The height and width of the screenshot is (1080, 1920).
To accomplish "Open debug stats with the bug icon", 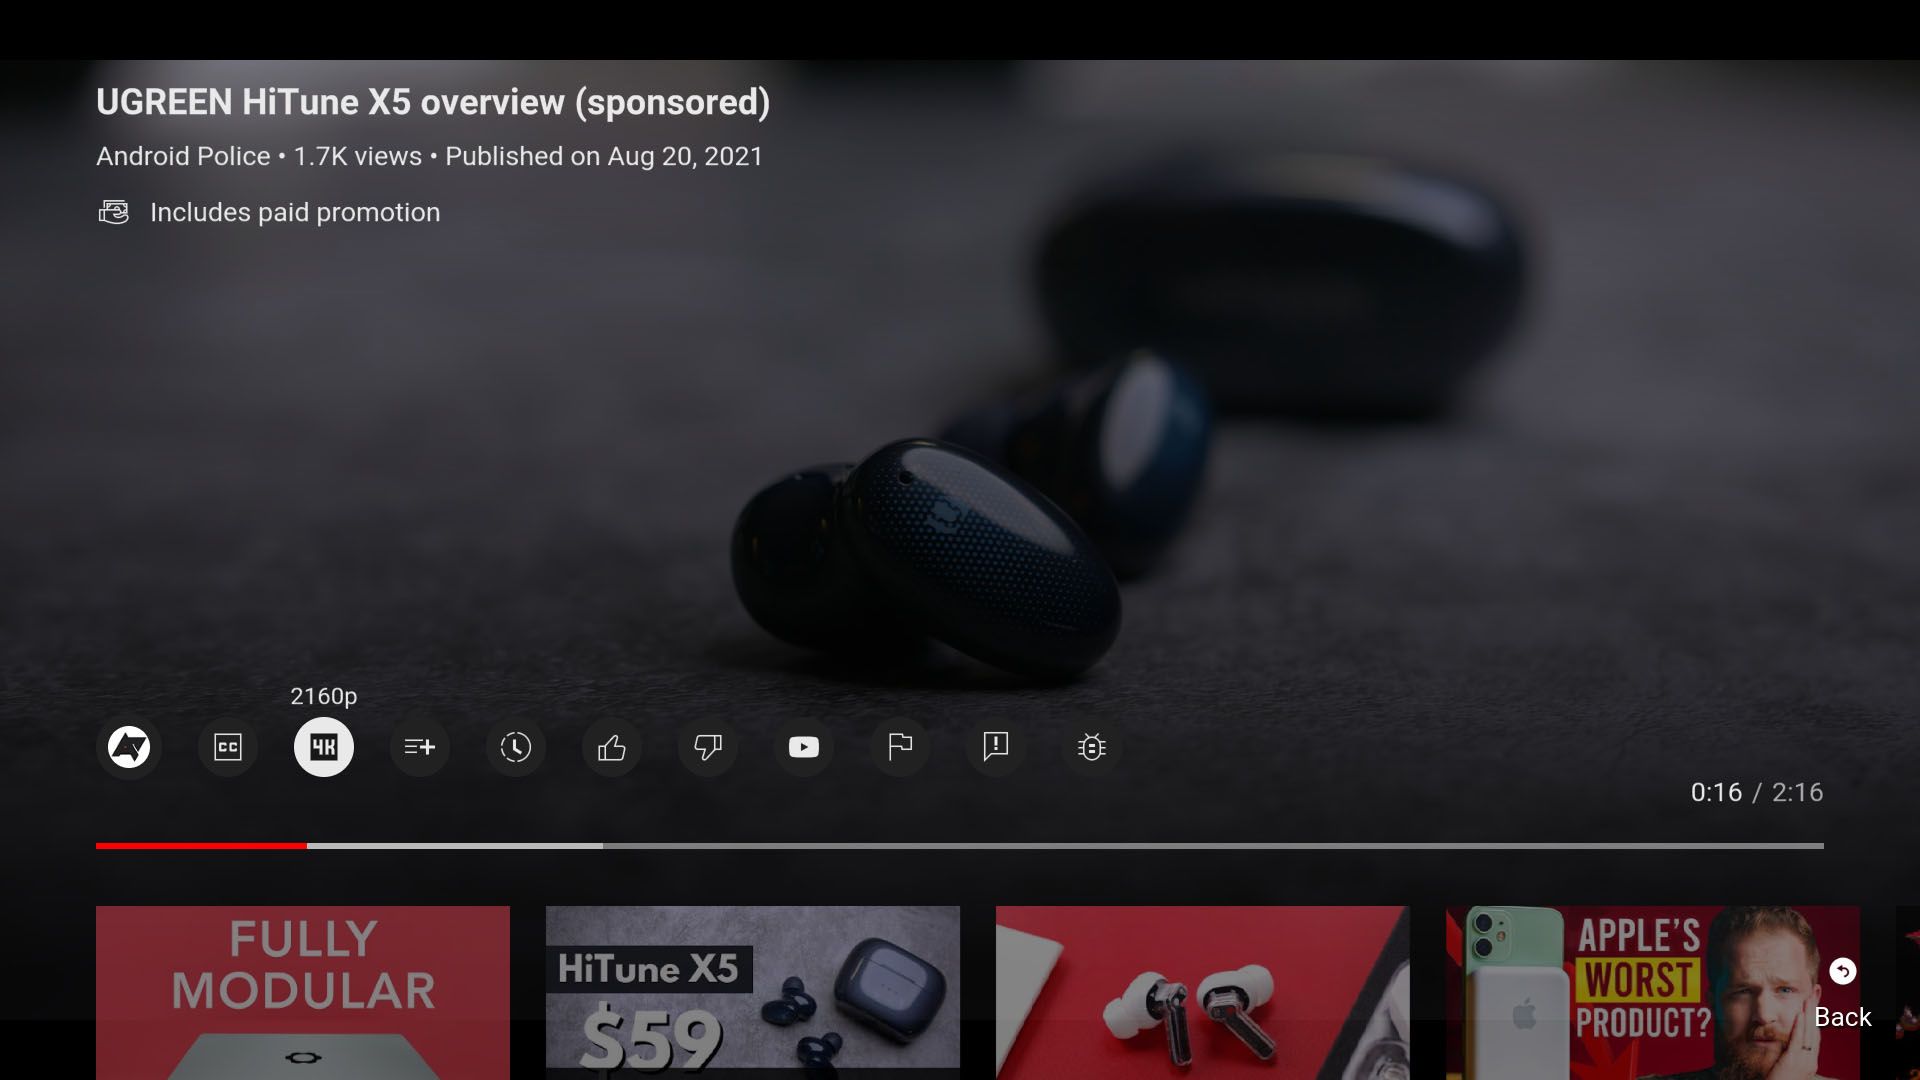I will [x=1091, y=747].
